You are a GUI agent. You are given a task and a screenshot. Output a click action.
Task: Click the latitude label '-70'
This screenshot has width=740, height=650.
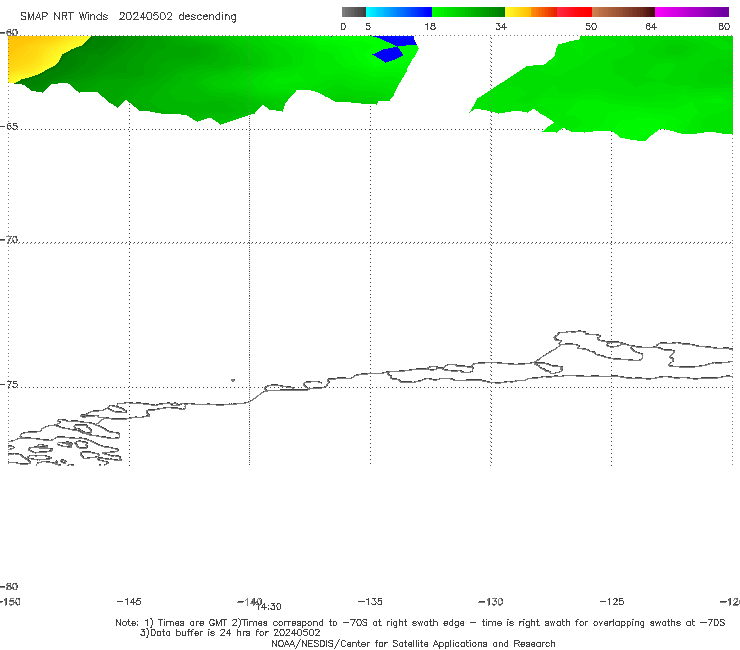(9, 240)
